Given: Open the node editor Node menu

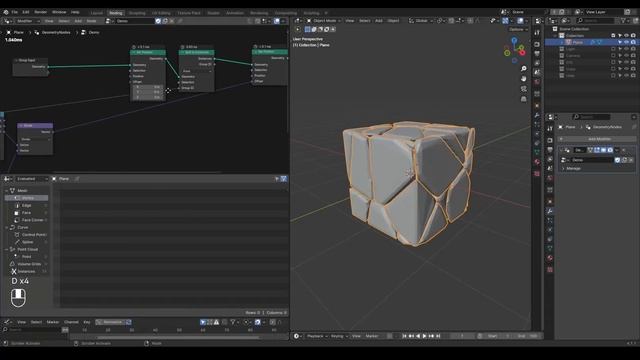Looking at the screenshot, I should pos(91,21).
